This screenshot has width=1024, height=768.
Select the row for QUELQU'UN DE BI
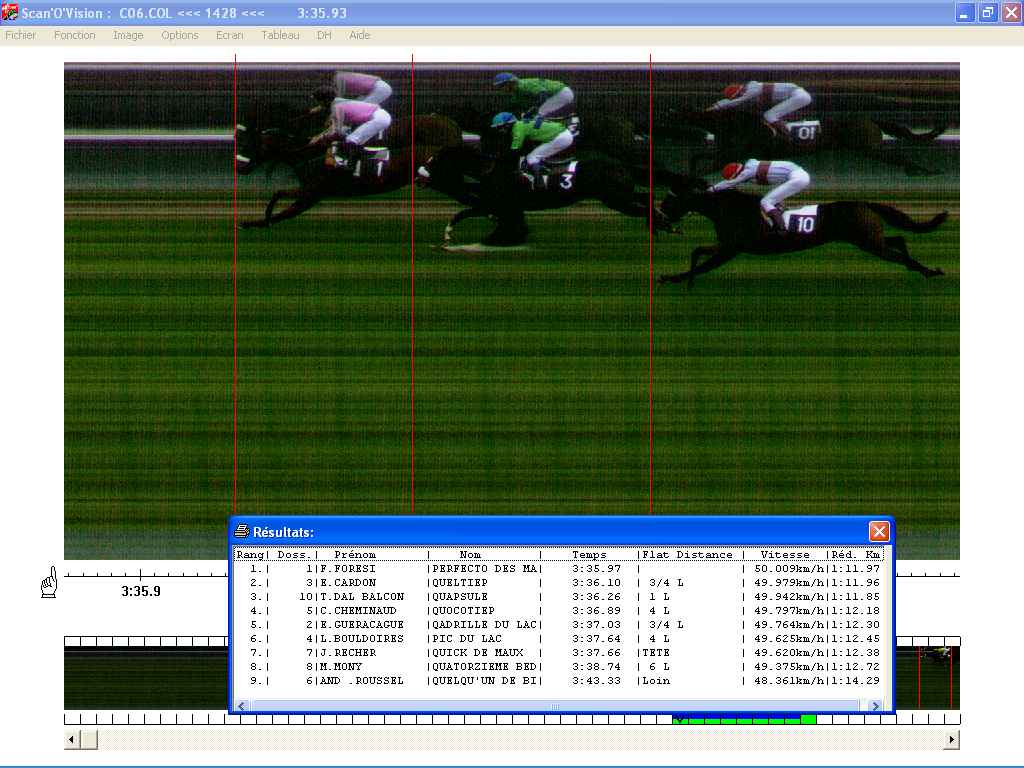point(558,680)
